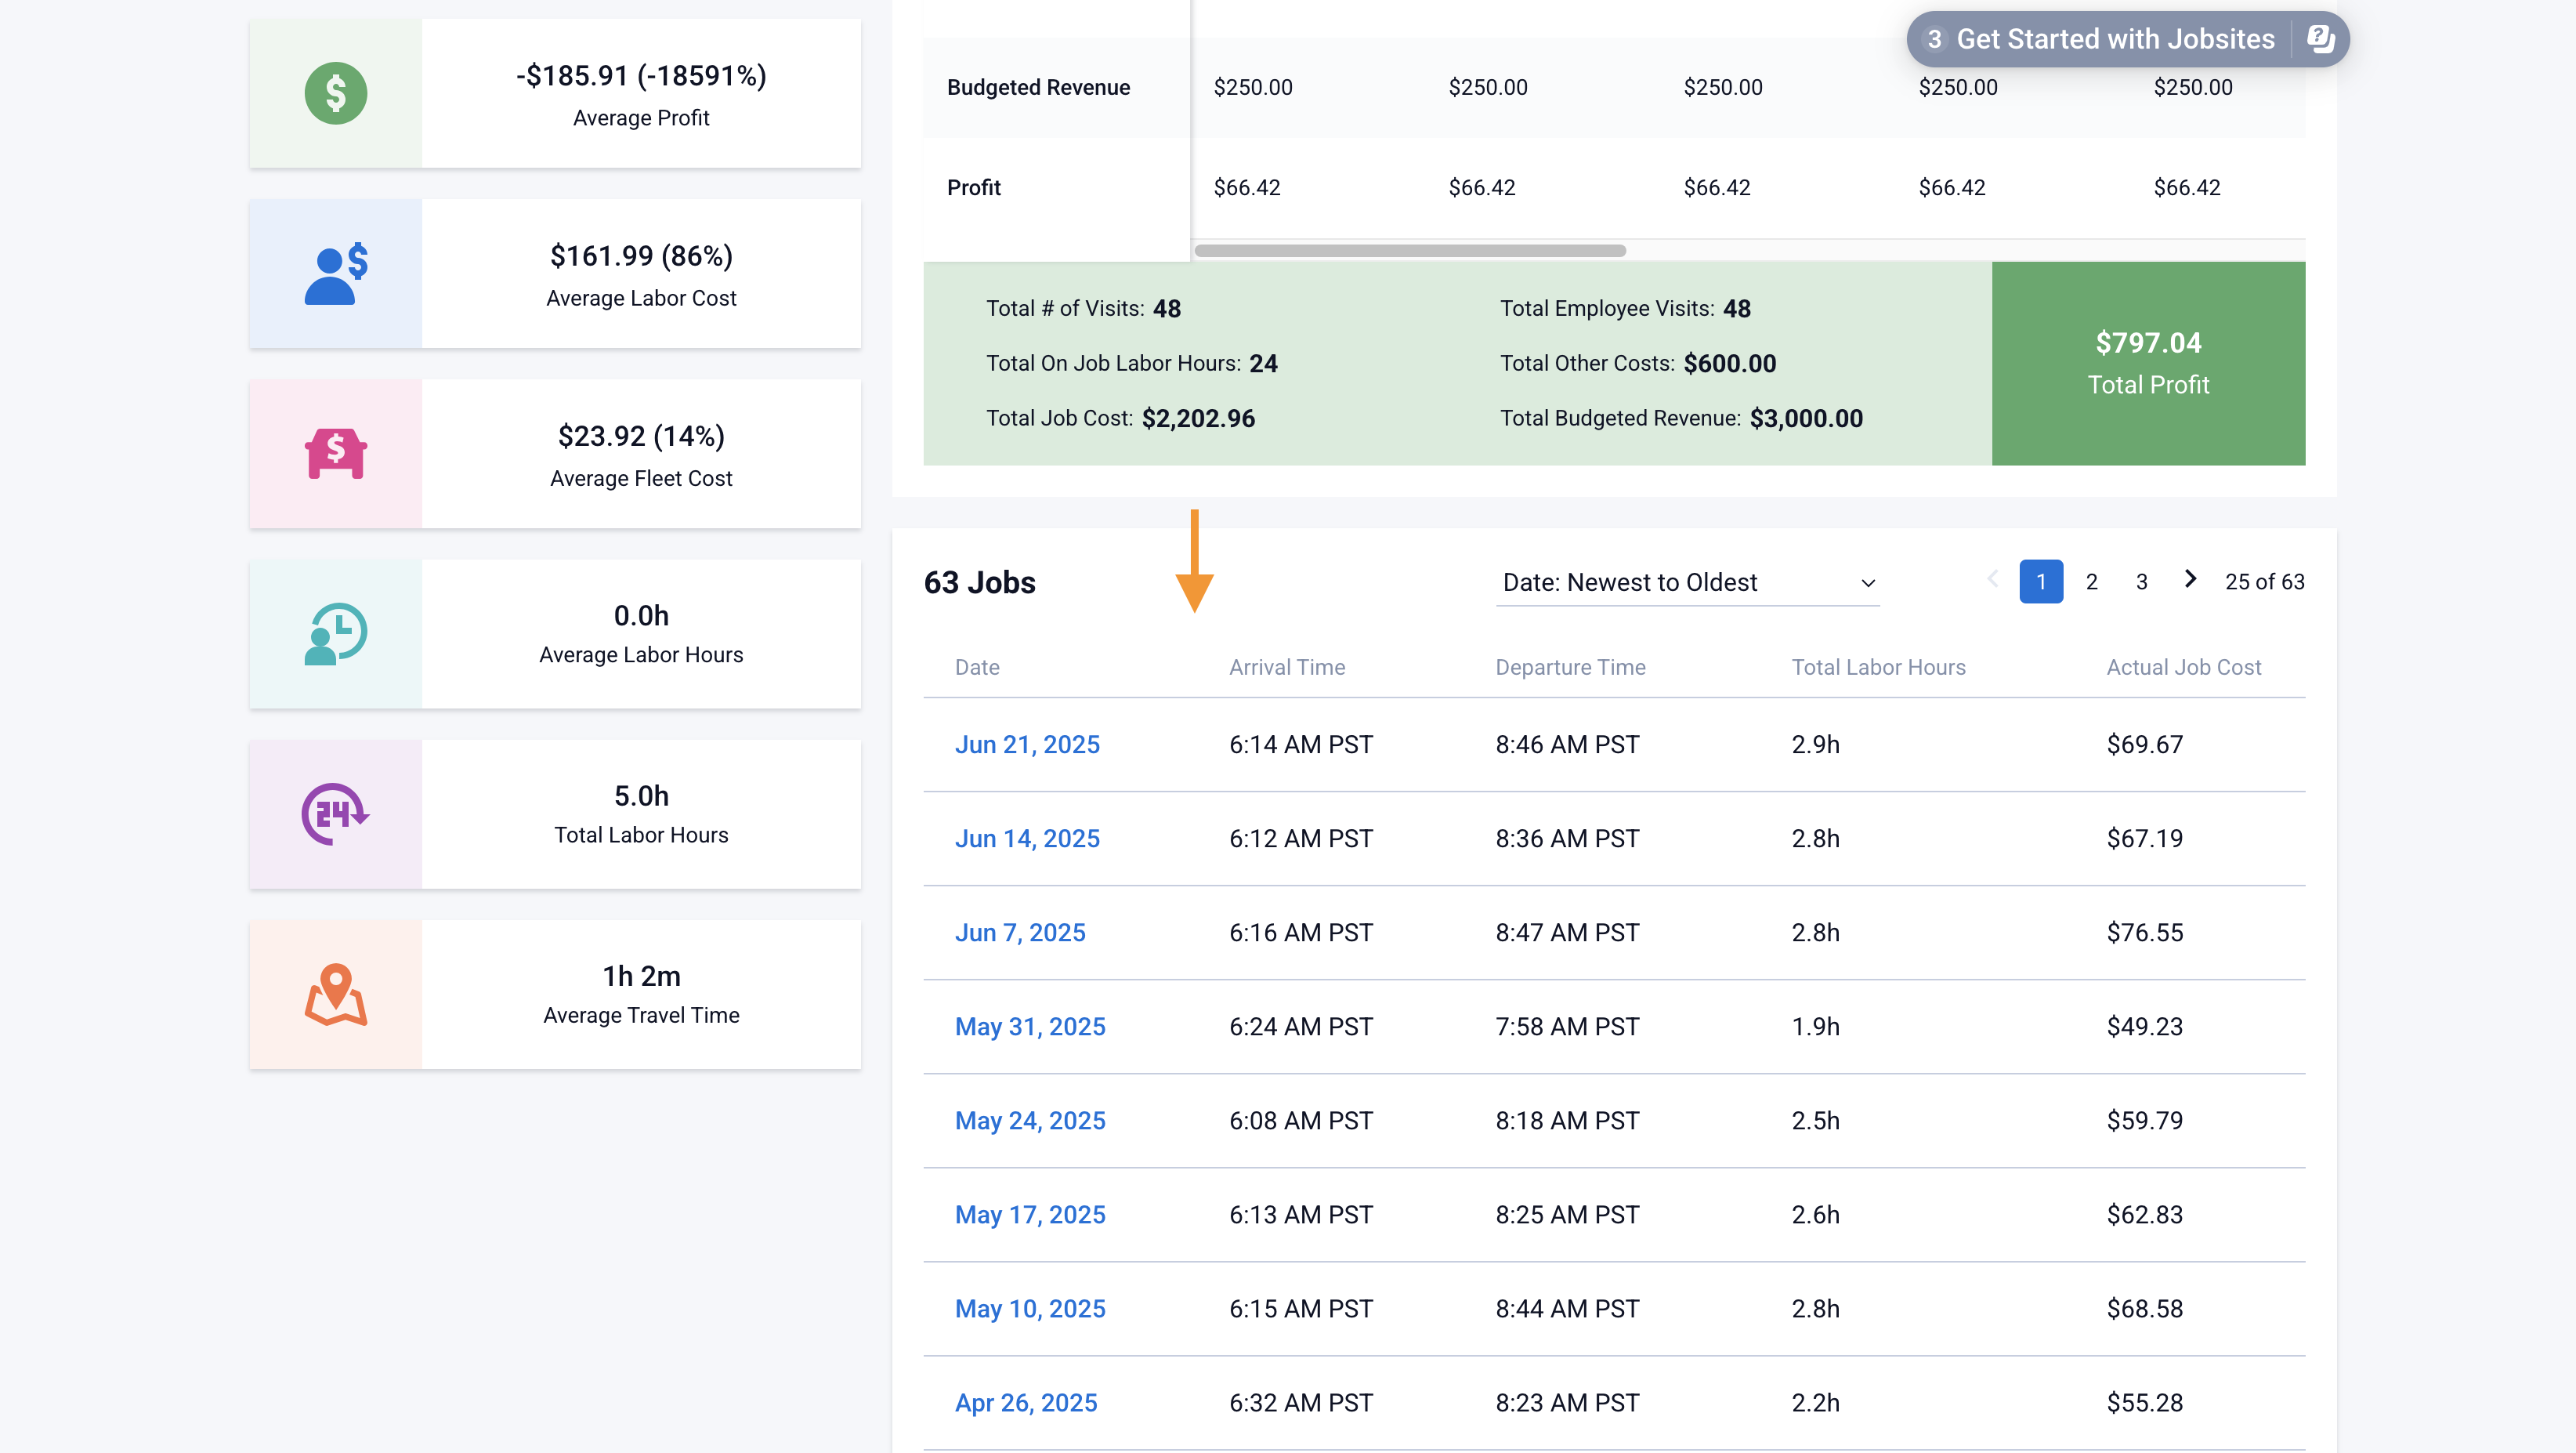Click the green Total Profit box
The height and width of the screenshot is (1453, 2576).
click(x=2147, y=363)
